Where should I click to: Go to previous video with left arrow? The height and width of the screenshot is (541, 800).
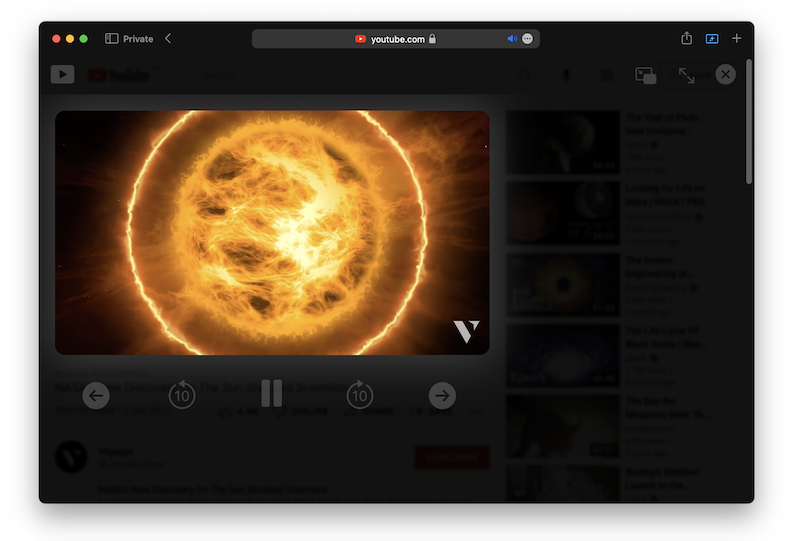coord(96,396)
